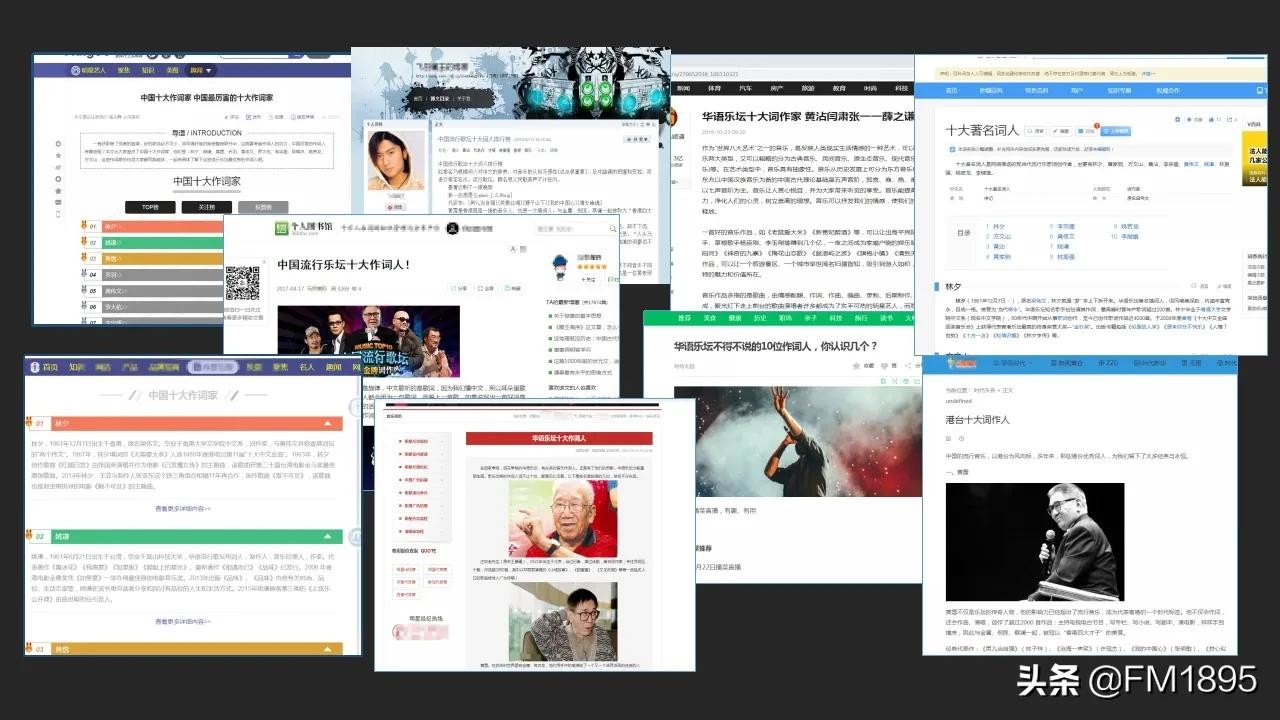Scan the QR code beside 中国流行乐坛十大作词人 article

pyautogui.click(x=242, y=283)
